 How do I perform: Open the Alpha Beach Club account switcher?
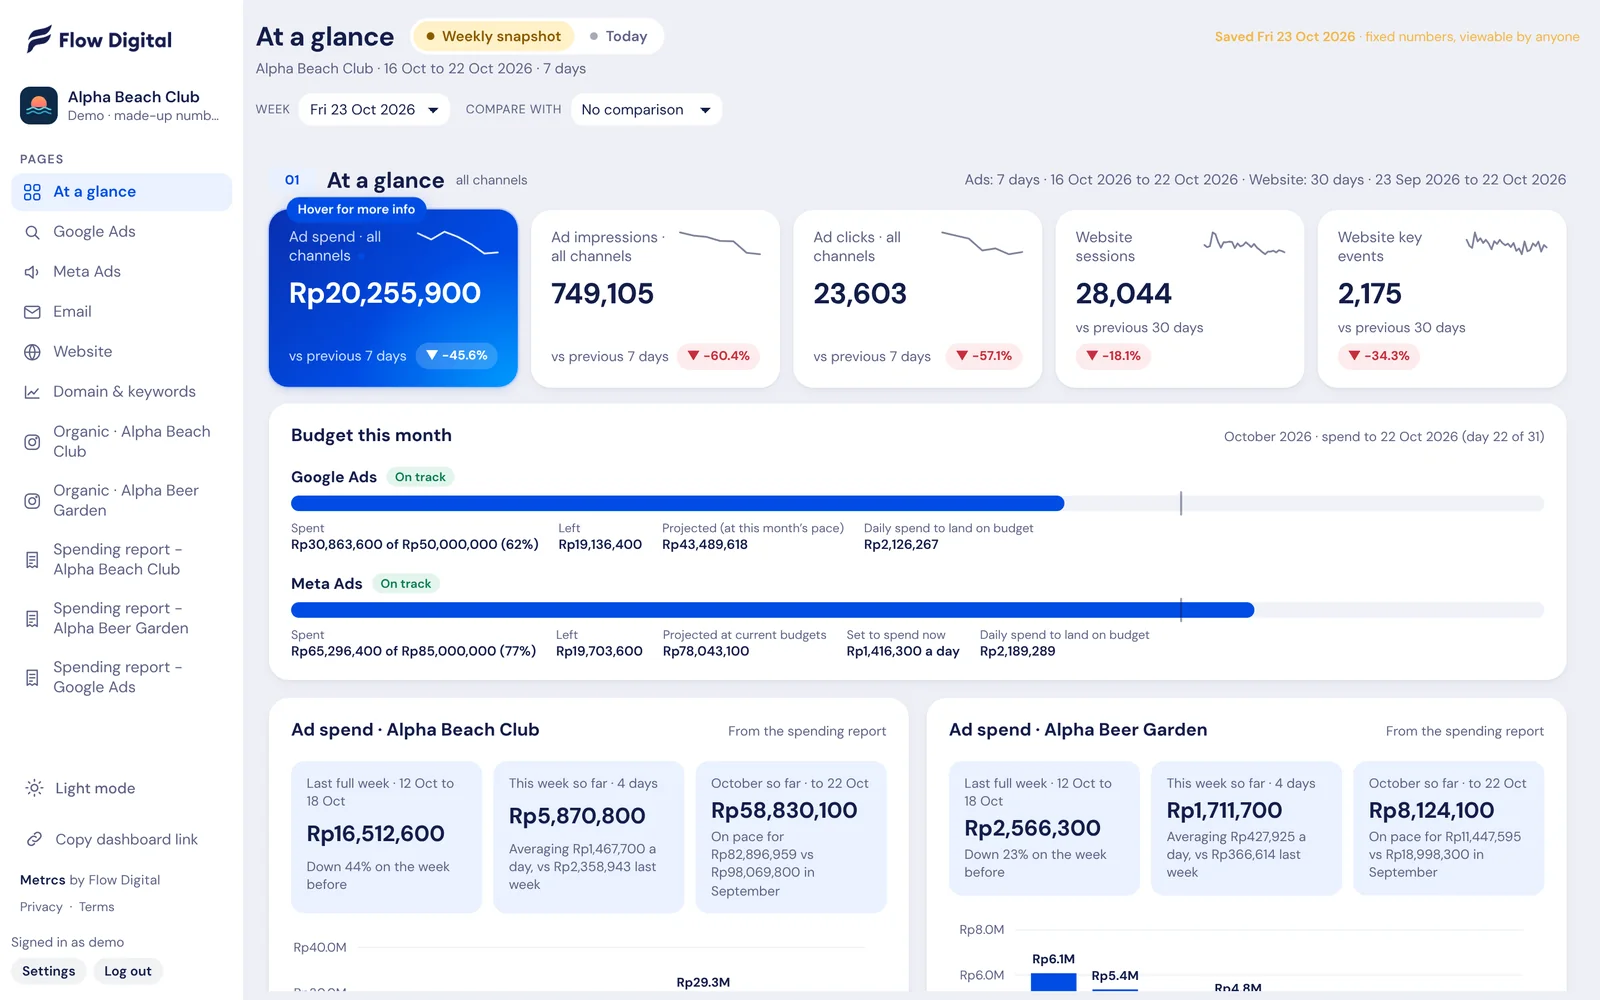pos(121,105)
